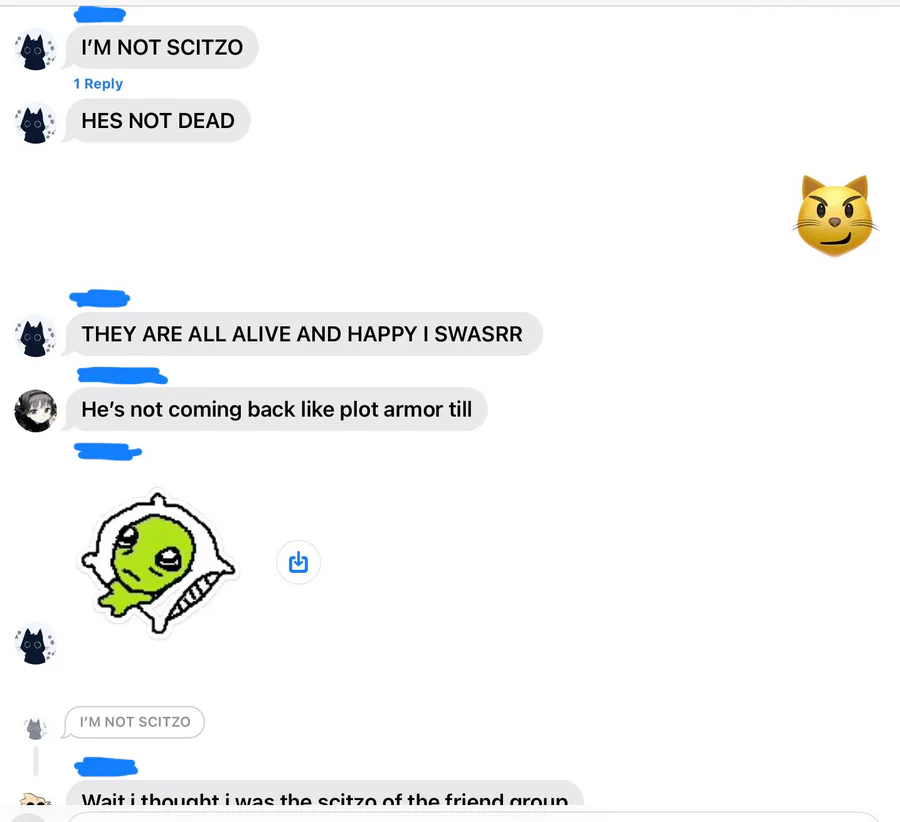Click black cat avatar beside HES NOT DEAD
Screen dimensions: 900x822
pos(36,124)
